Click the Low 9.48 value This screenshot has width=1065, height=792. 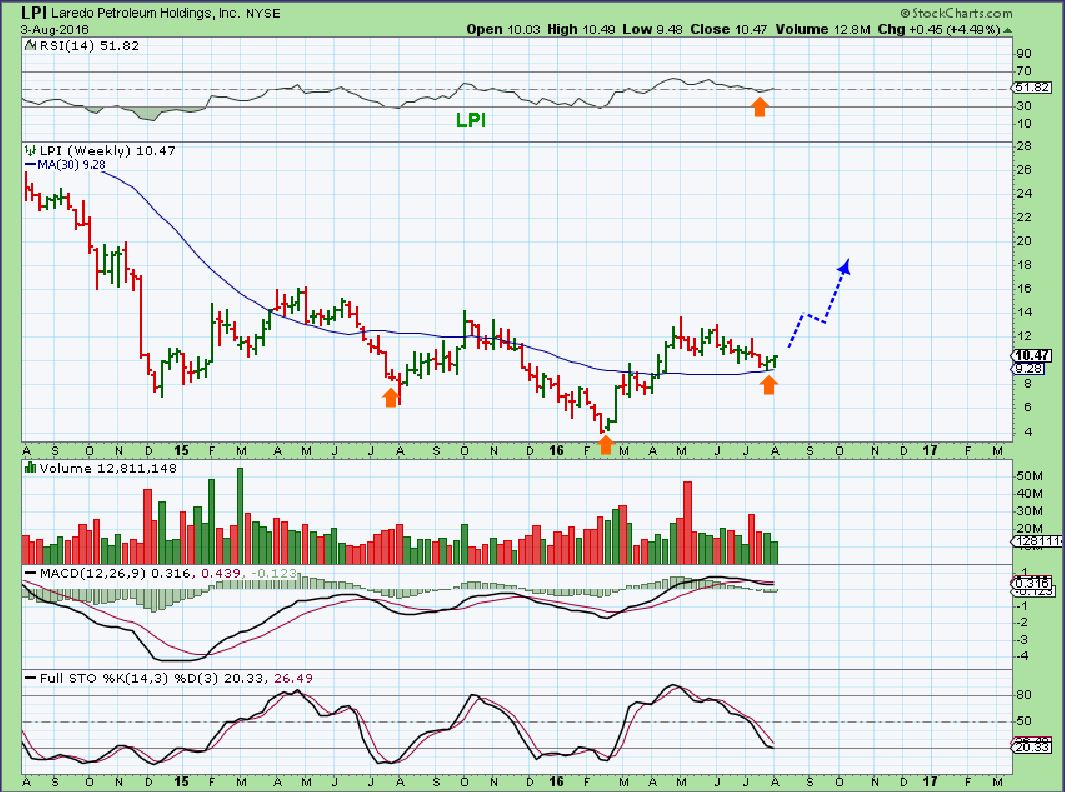point(652,29)
